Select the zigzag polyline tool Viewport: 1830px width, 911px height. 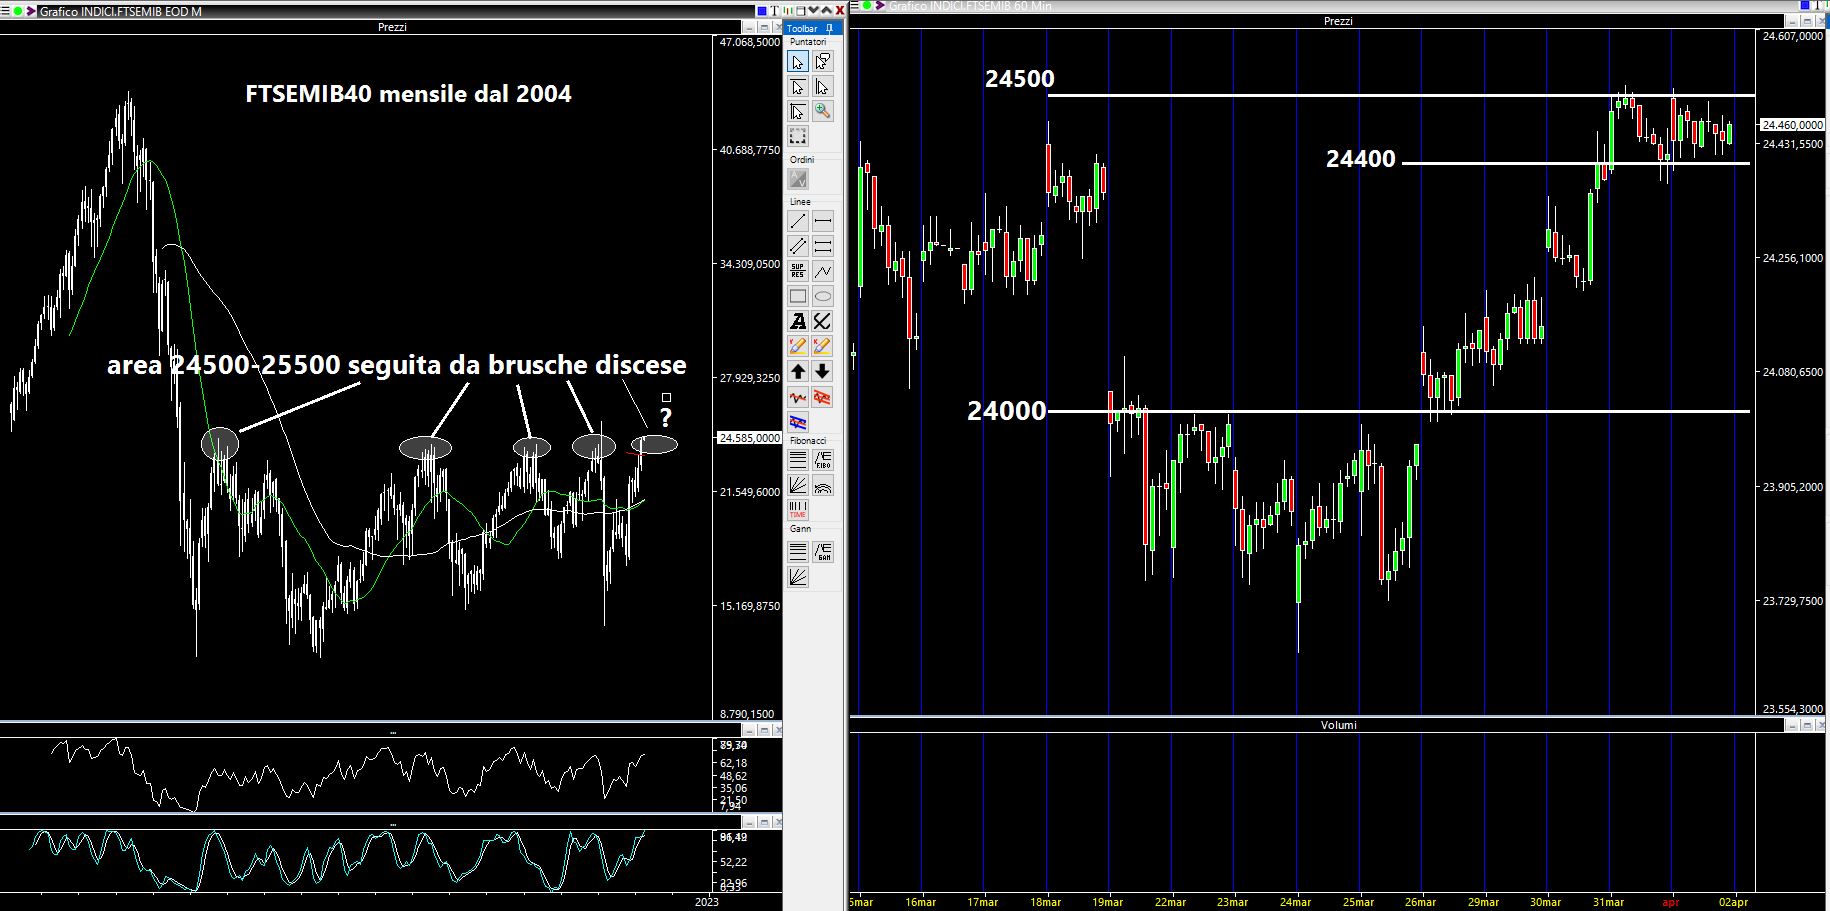pyautogui.click(x=822, y=271)
